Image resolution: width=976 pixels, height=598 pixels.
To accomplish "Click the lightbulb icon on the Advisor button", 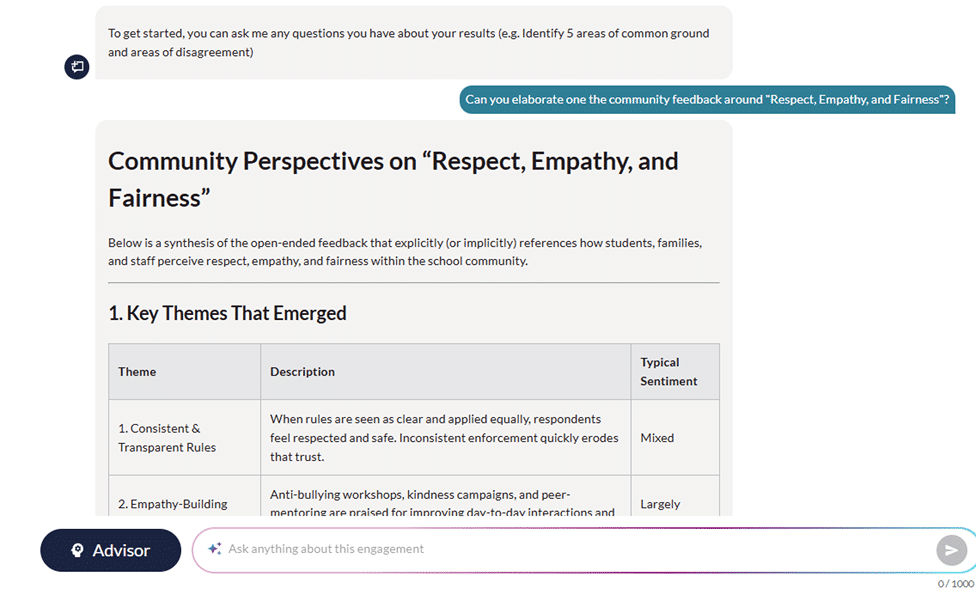I will [x=77, y=551].
